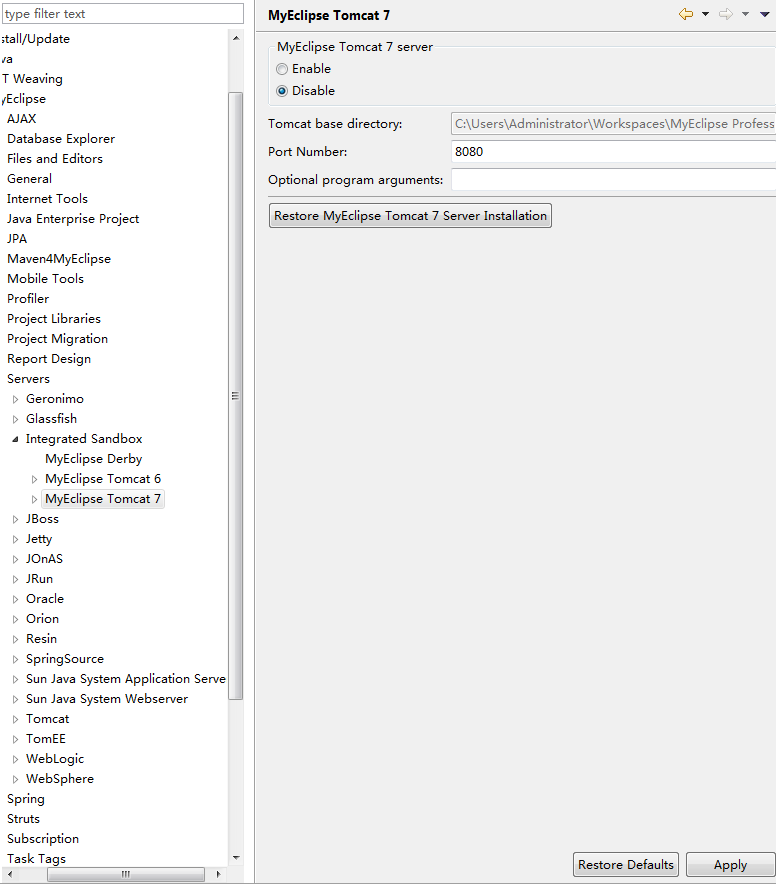Select the AJAX preferences item
The image size is (776, 885).
pyautogui.click(x=21, y=119)
